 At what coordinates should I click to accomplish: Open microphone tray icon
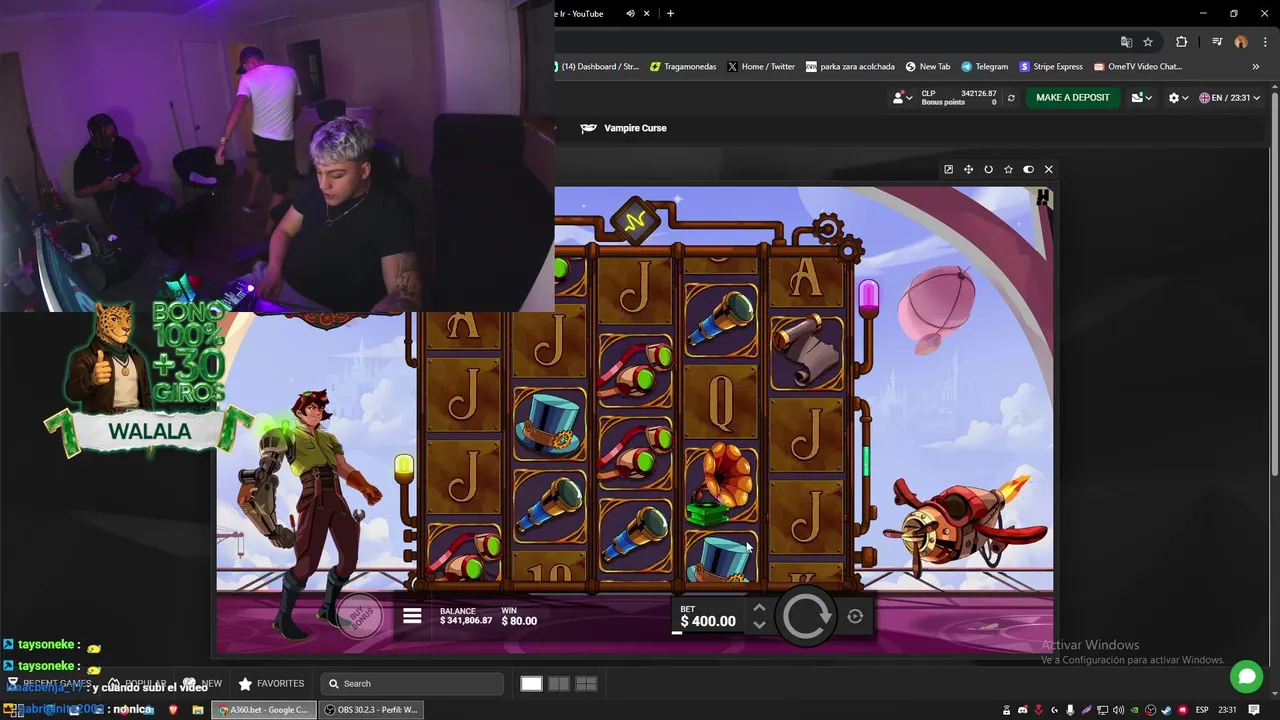1070,710
